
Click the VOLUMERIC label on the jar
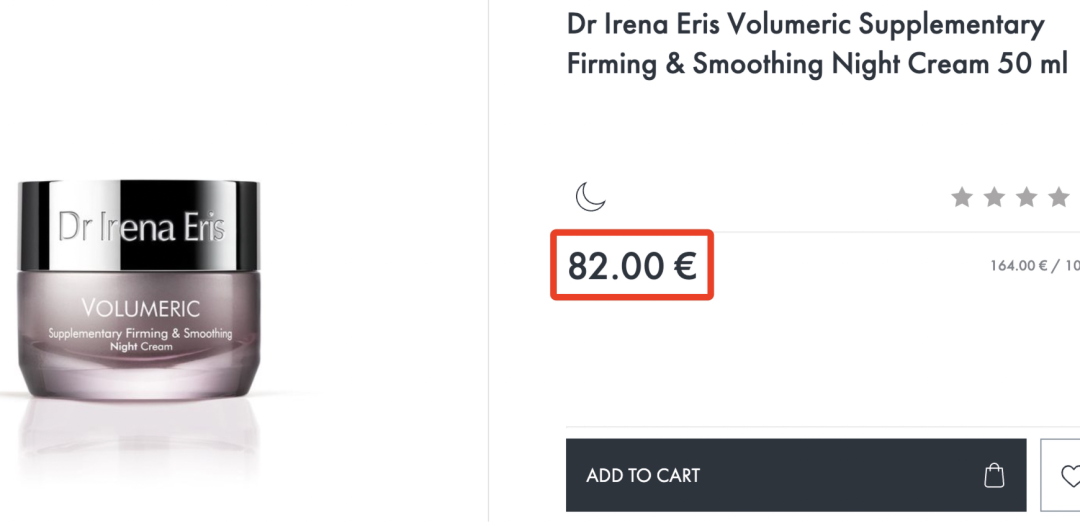141,308
